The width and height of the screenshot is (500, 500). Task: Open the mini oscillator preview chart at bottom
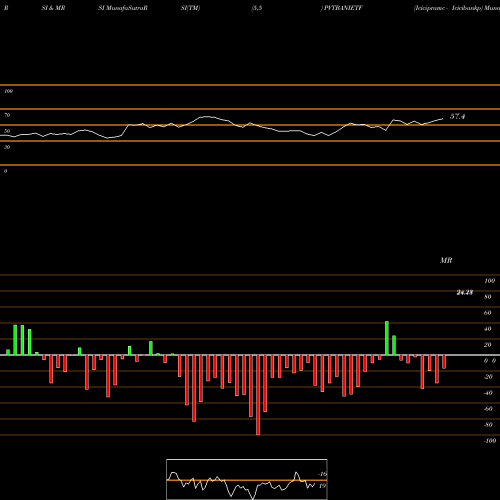coord(247,479)
